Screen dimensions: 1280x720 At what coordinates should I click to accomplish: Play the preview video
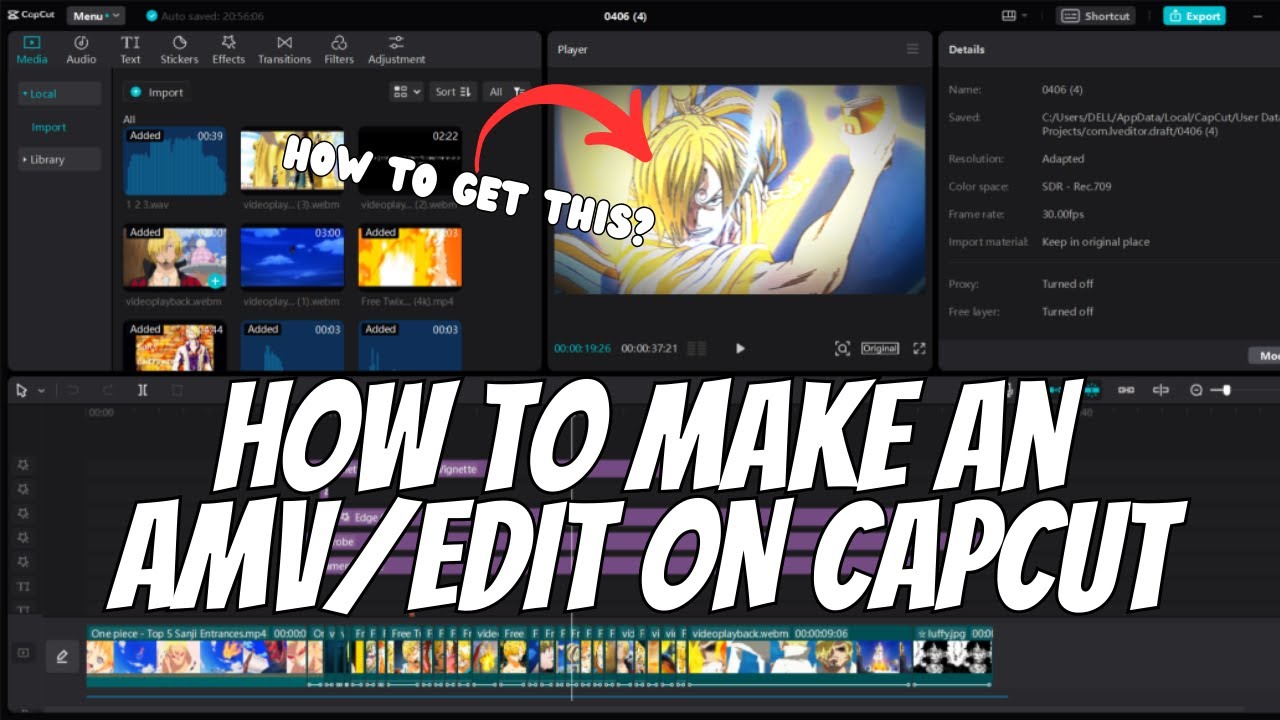pos(740,348)
